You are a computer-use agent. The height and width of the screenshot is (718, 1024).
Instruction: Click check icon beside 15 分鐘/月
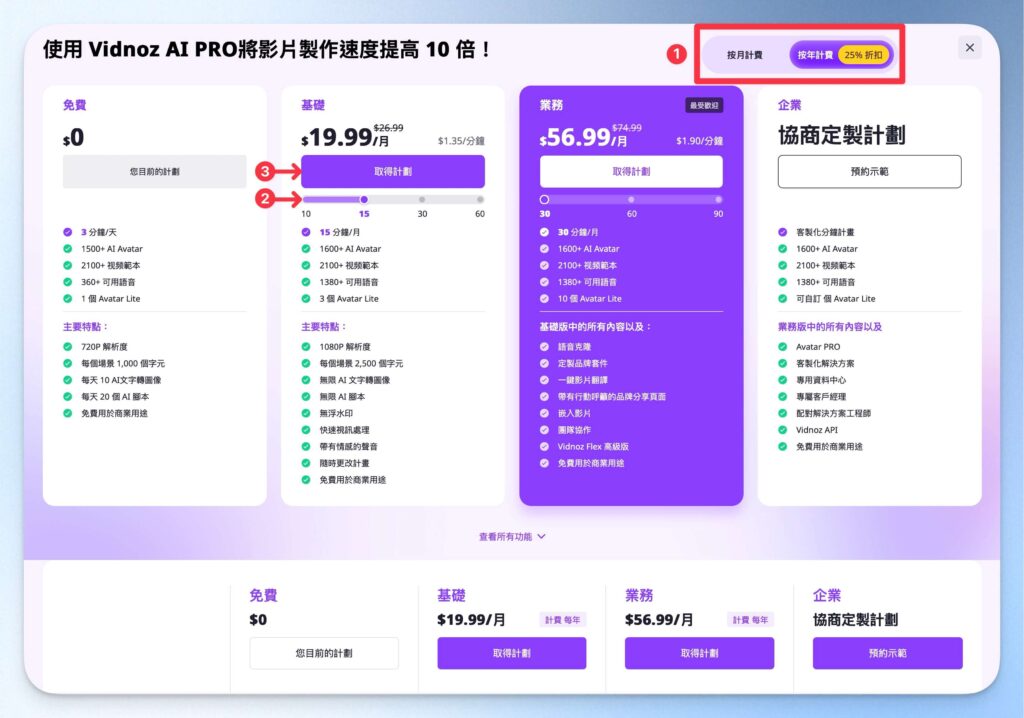click(x=306, y=232)
